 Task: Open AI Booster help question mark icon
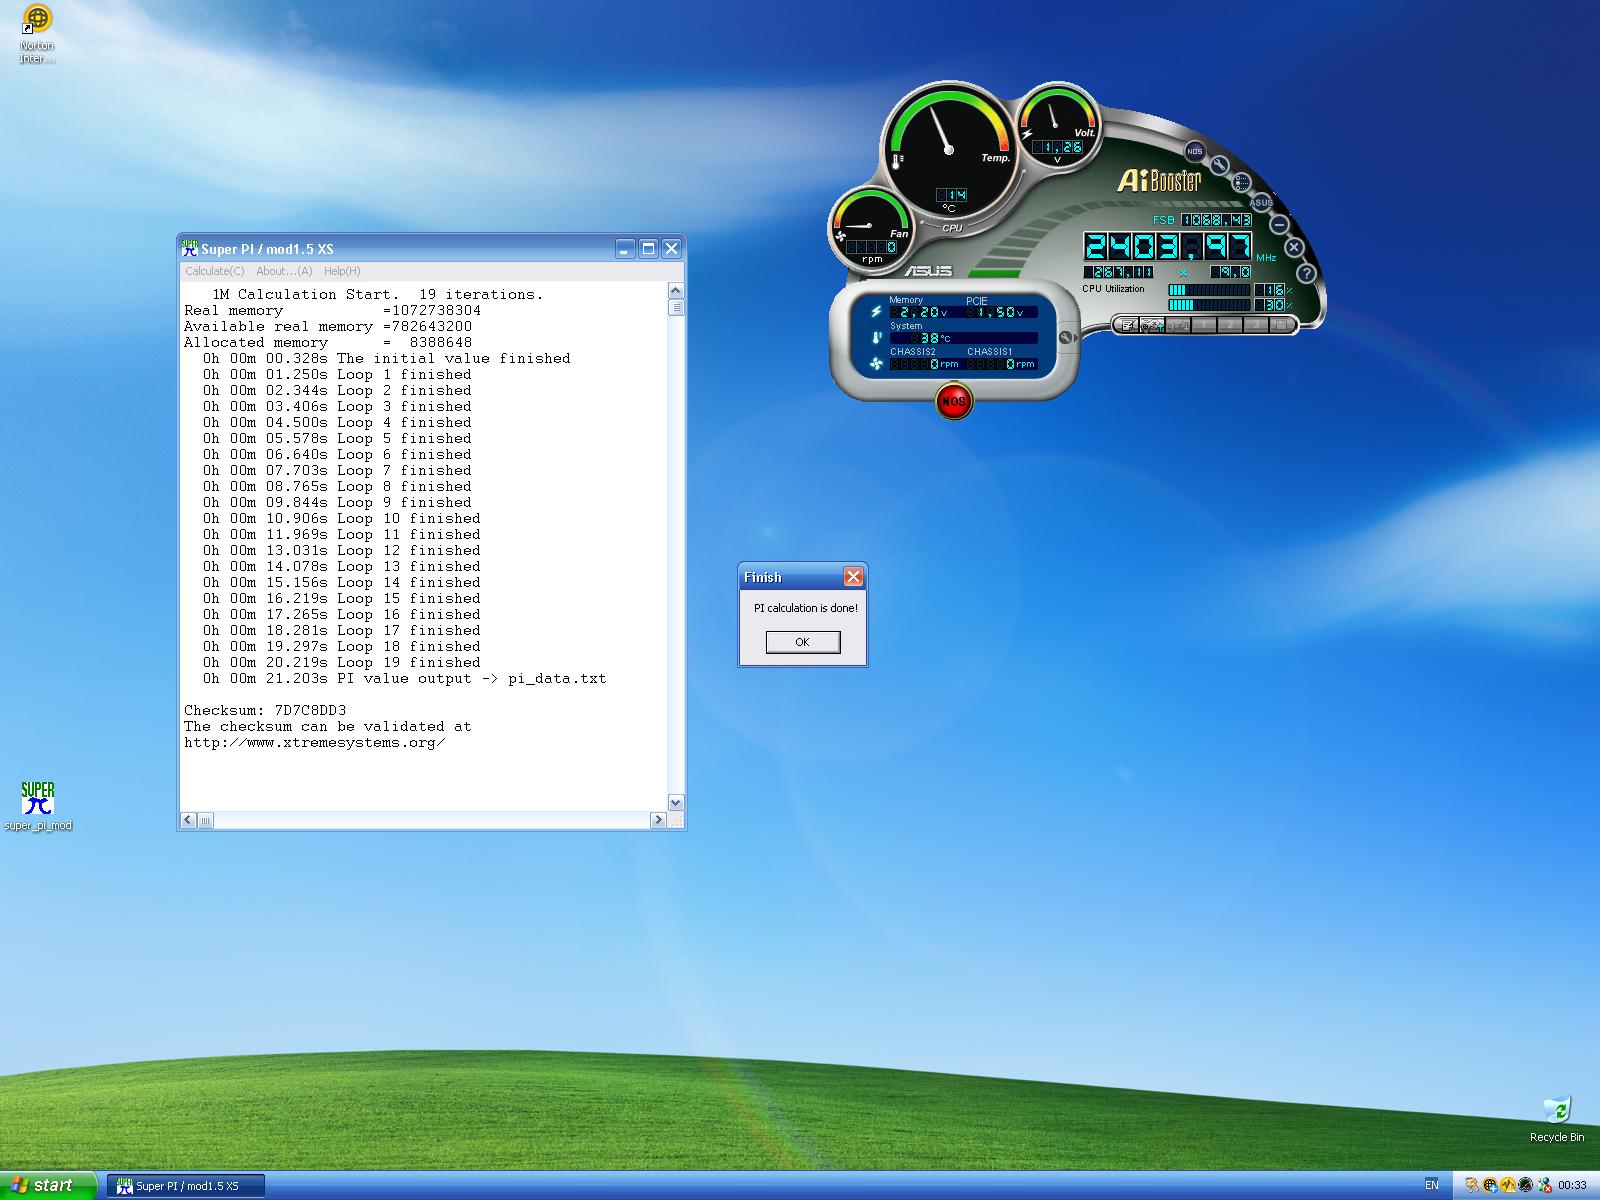[1306, 272]
